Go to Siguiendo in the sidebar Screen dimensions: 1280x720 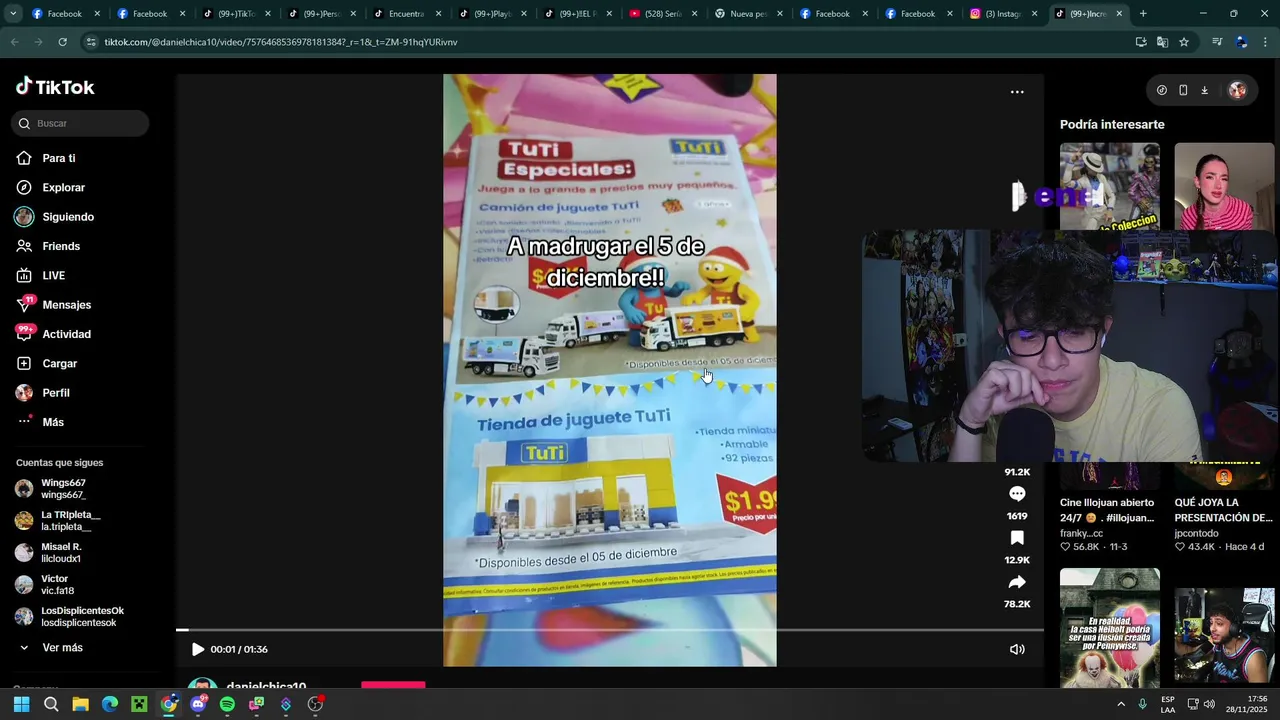(x=55, y=217)
